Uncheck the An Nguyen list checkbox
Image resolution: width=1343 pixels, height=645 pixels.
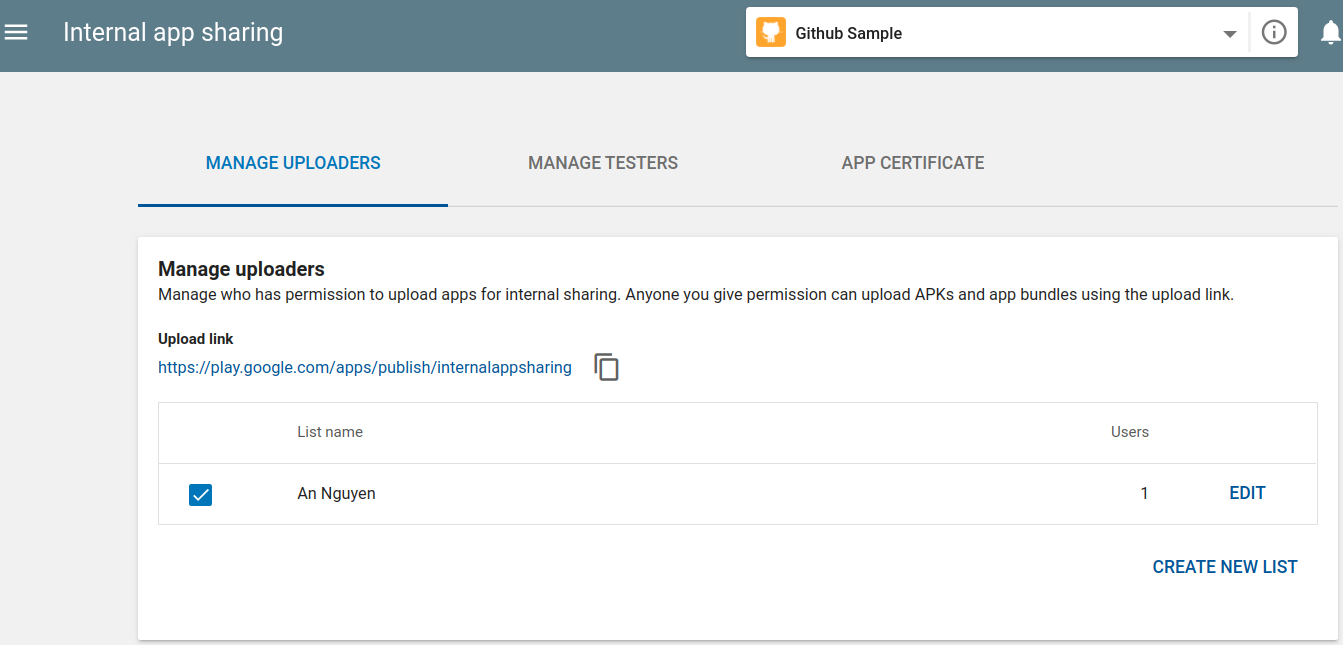point(200,494)
